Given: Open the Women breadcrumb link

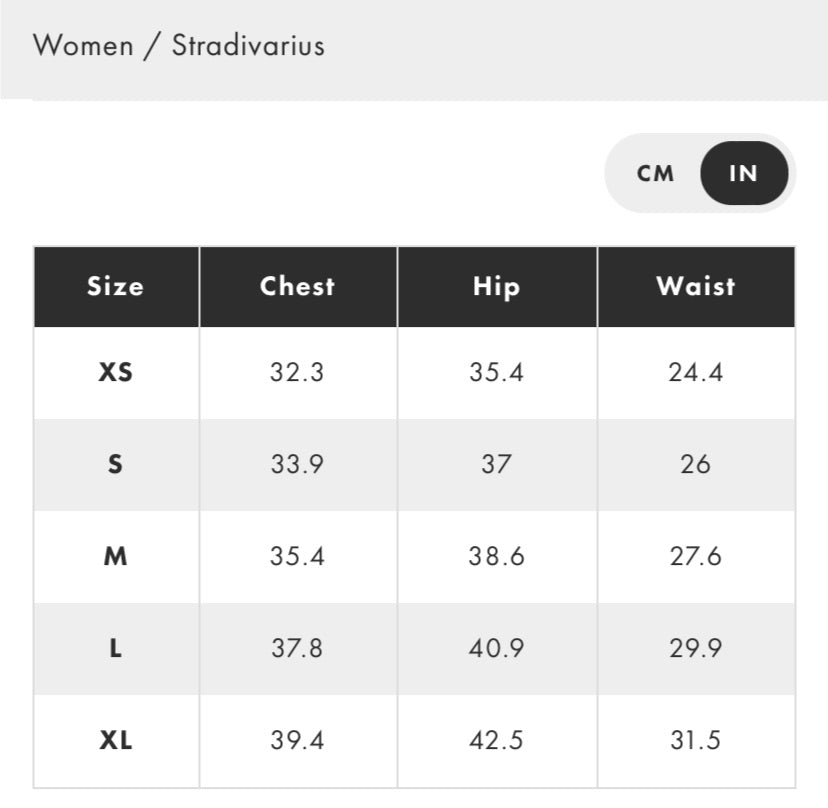Looking at the screenshot, I should point(83,45).
